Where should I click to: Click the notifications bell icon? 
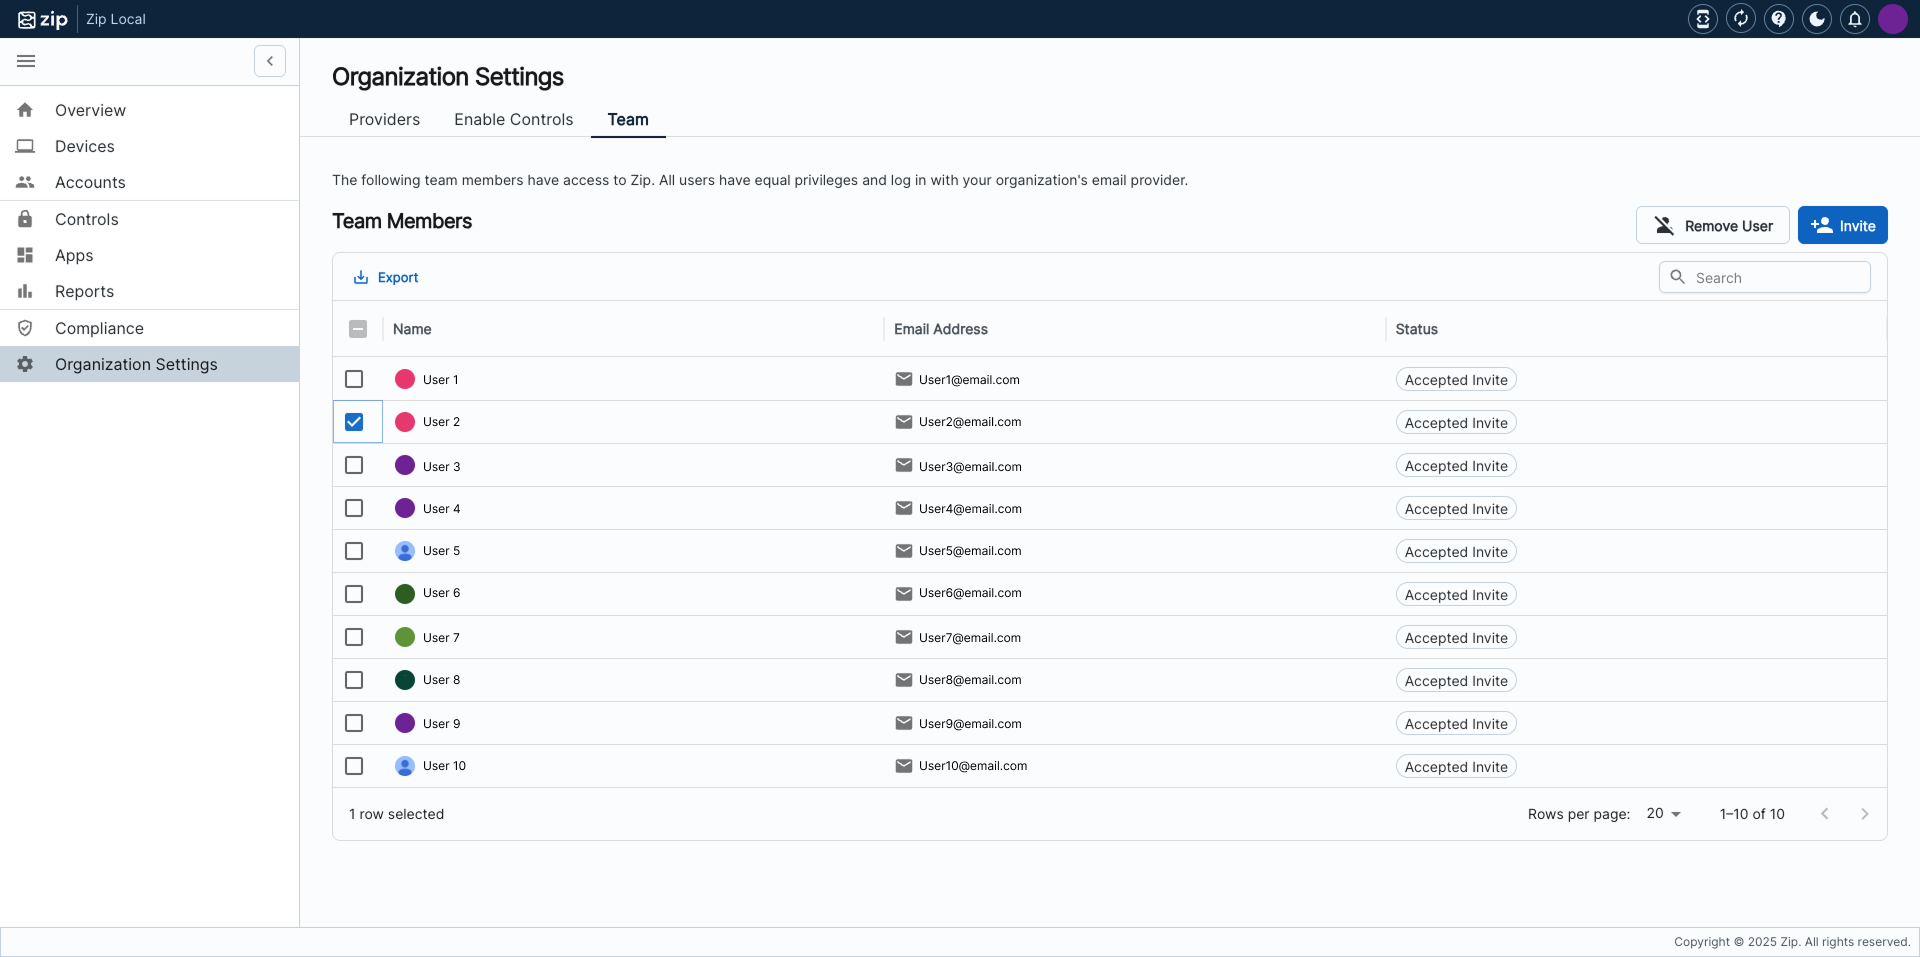tap(1854, 19)
